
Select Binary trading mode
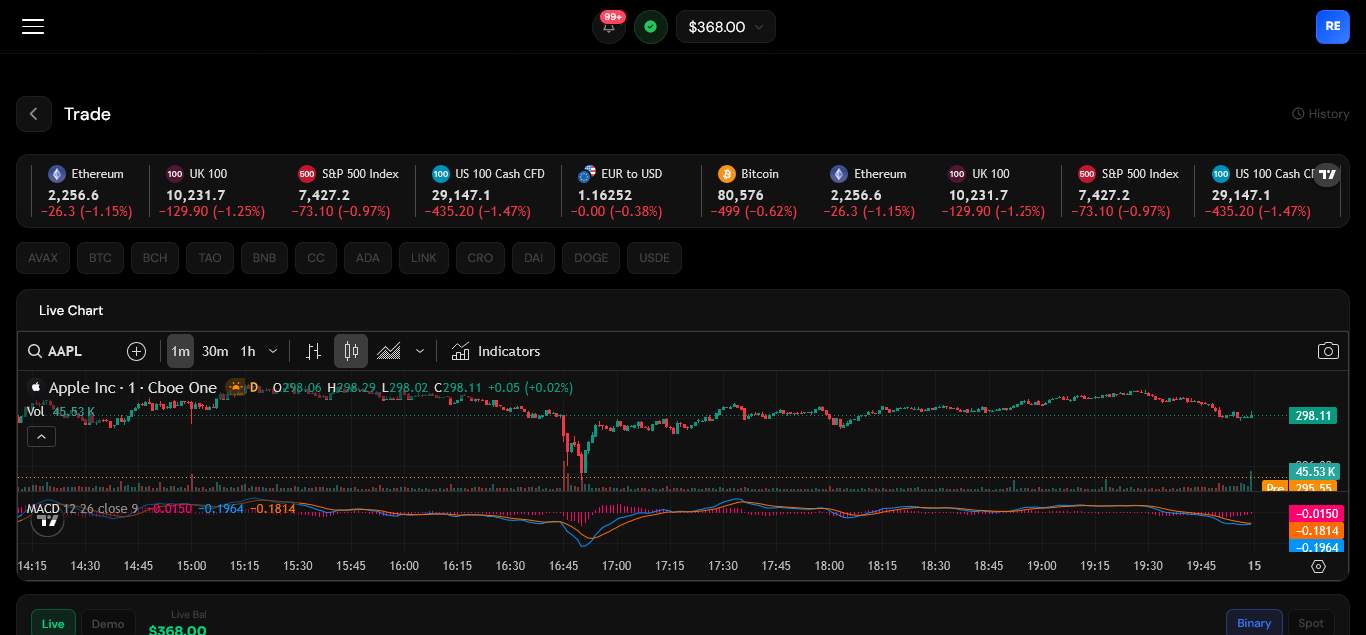[1254, 623]
